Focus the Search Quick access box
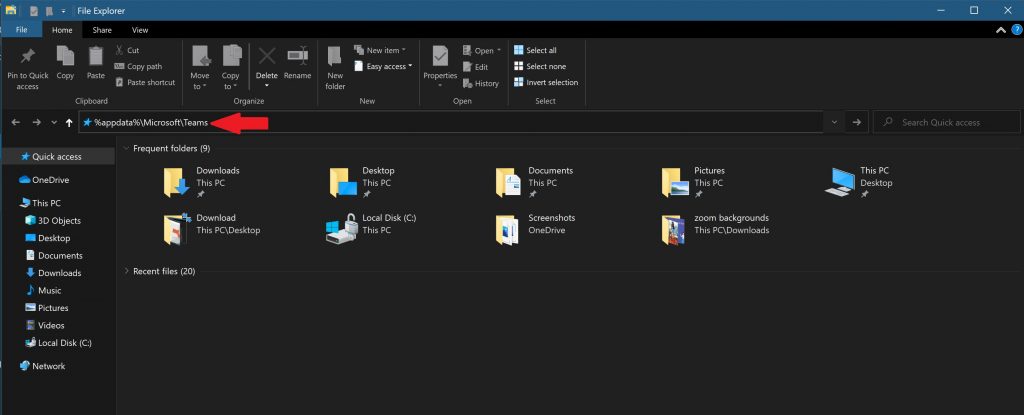The width and height of the screenshot is (1024, 415). 945,122
